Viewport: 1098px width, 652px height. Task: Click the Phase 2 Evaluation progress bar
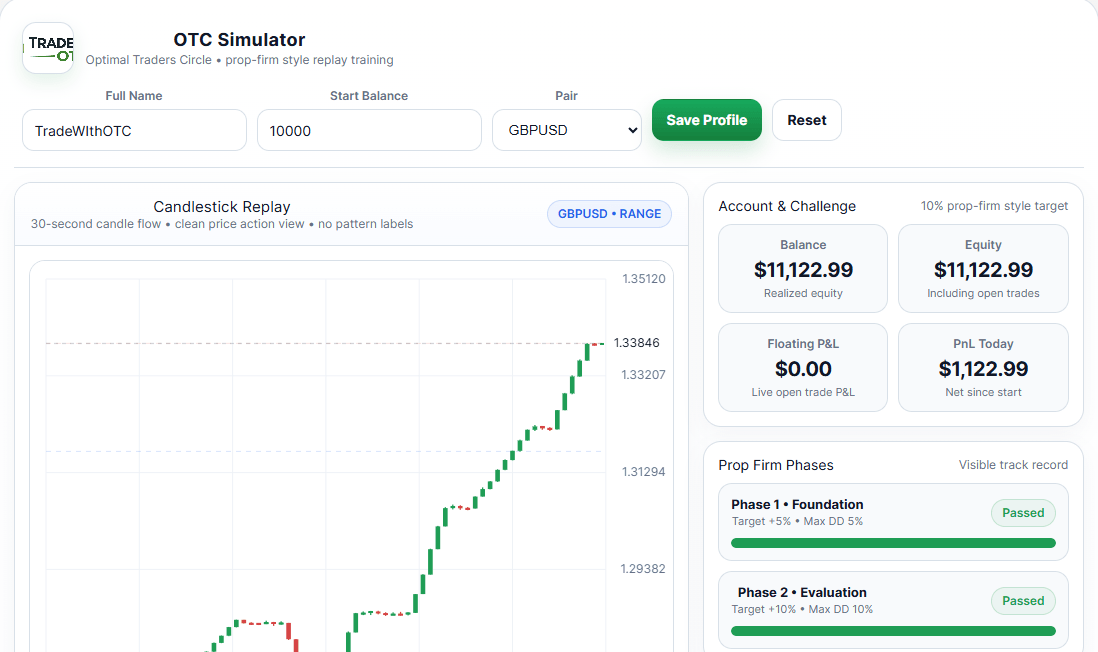(893, 631)
